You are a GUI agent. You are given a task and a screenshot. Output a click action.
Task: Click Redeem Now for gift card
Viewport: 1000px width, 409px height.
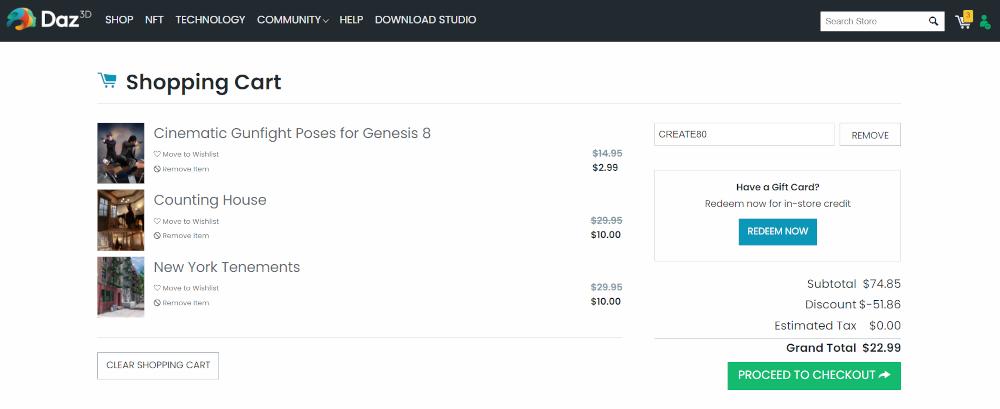click(777, 231)
